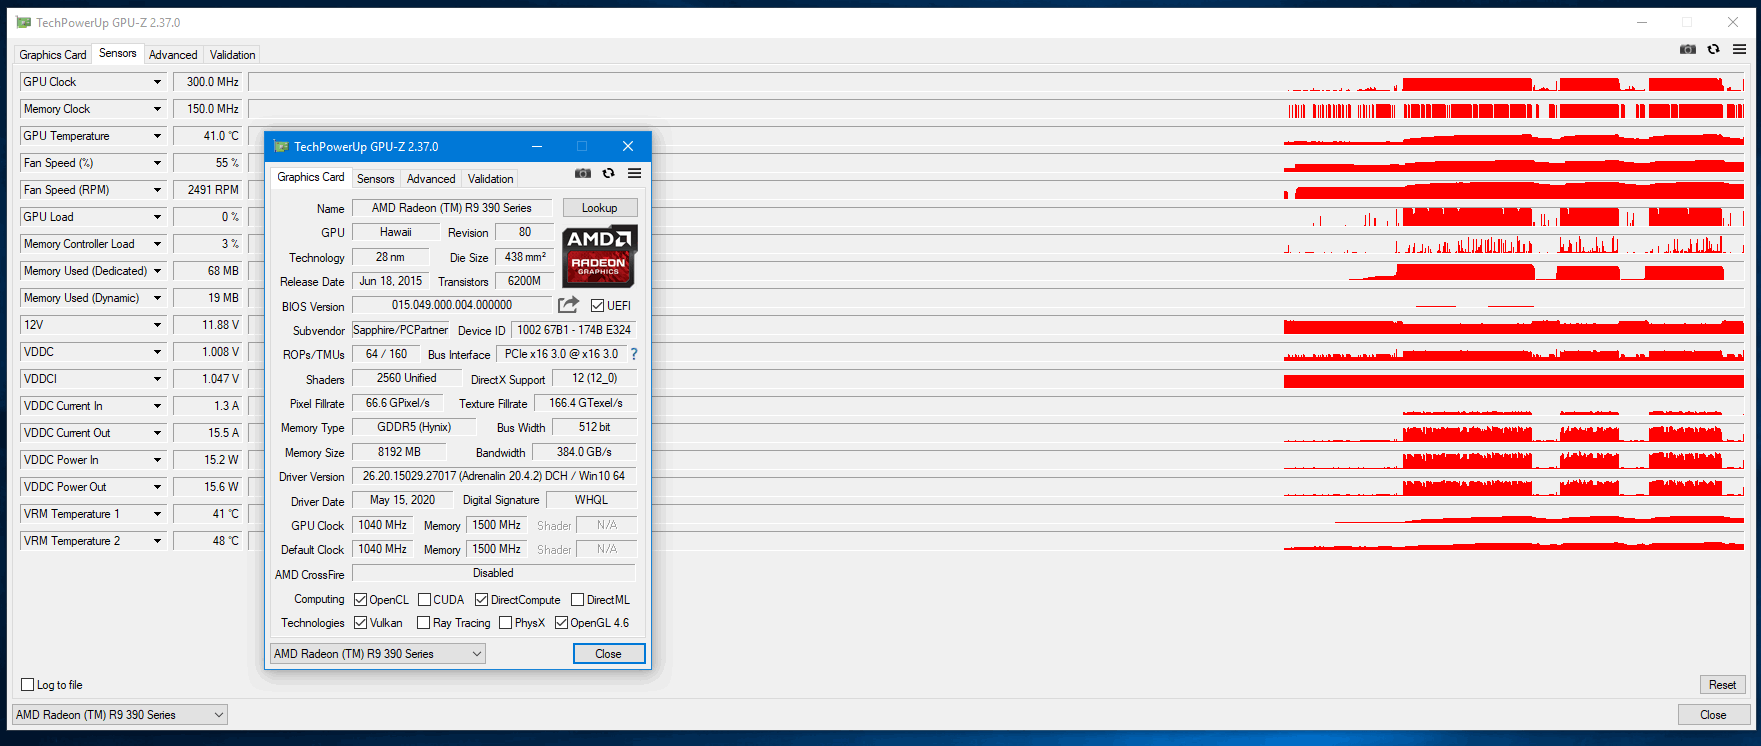Click the AMD Radeon Graphics logo
Viewport: 1761px width, 746px height.
tap(599, 256)
